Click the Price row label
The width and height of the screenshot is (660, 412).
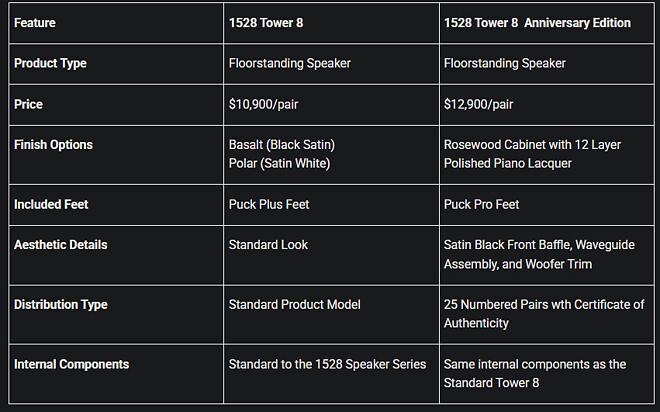[x=28, y=104]
